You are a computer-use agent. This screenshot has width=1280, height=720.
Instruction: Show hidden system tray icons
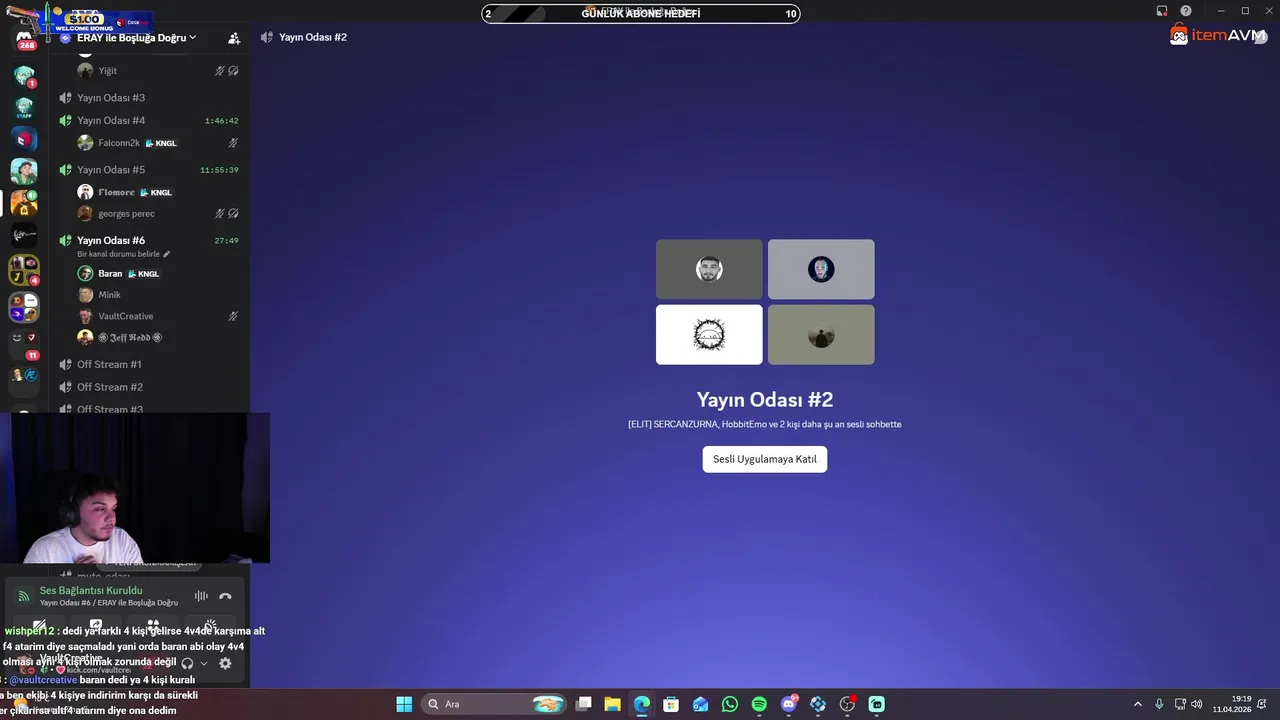(x=1137, y=704)
